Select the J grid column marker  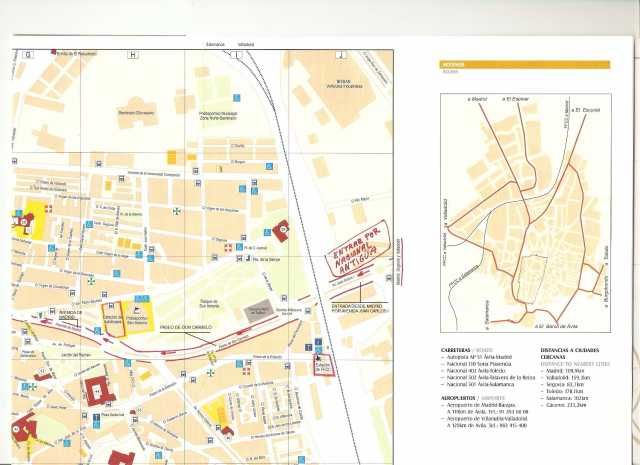342,54
